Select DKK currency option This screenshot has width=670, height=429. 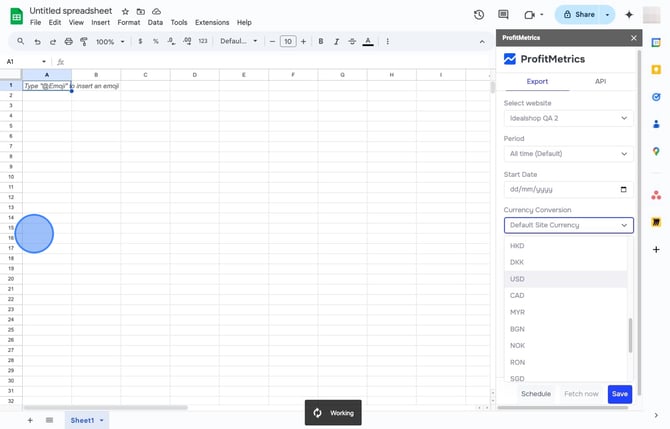(x=566, y=262)
